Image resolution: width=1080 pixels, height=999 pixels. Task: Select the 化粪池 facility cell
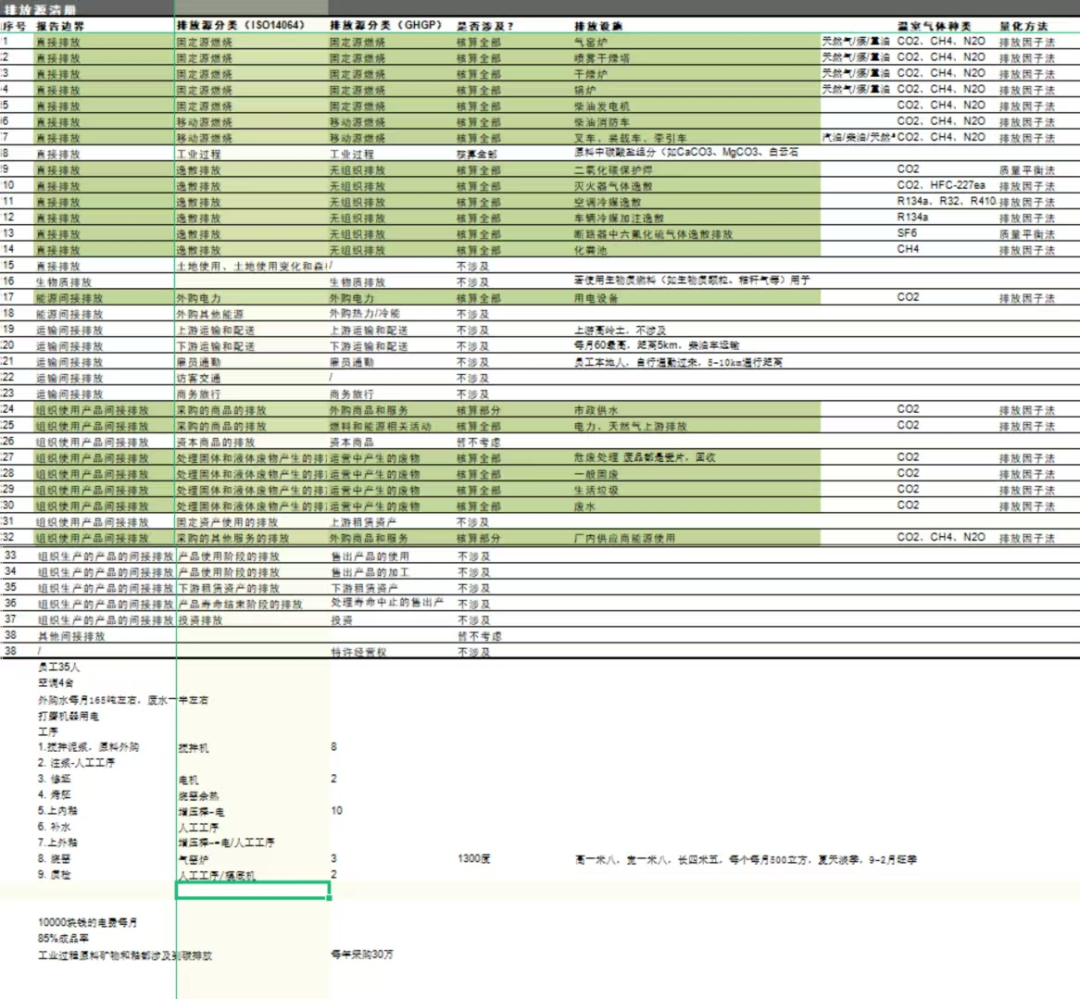[x=590, y=249]
